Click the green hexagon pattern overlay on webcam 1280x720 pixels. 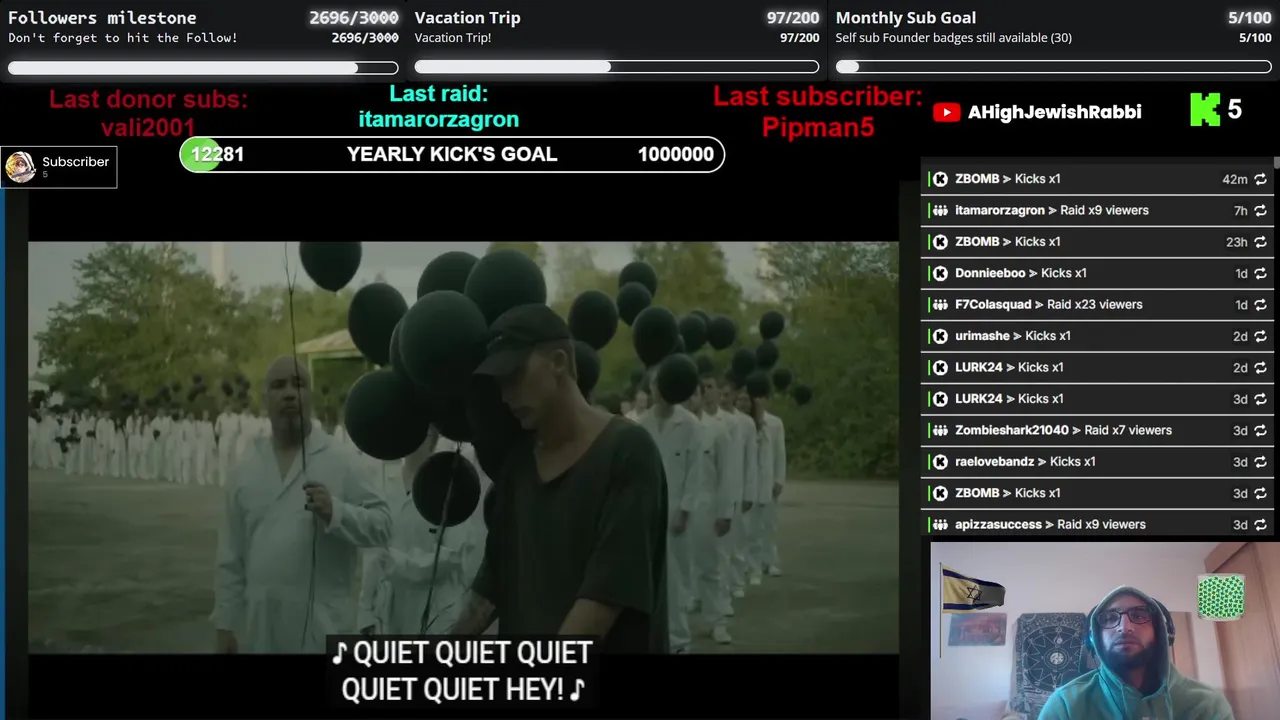[1221, 597]
